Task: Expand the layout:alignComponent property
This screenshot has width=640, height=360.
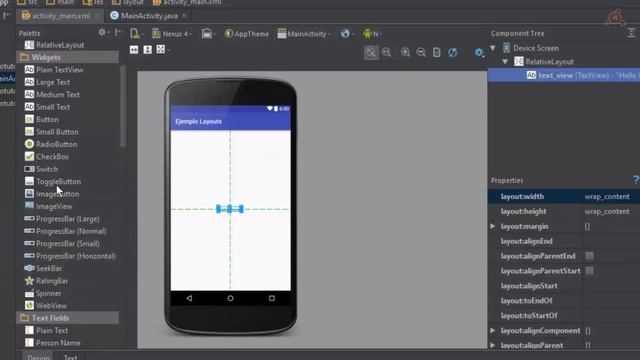Action: pyautogui.click(x=493, y=331)
